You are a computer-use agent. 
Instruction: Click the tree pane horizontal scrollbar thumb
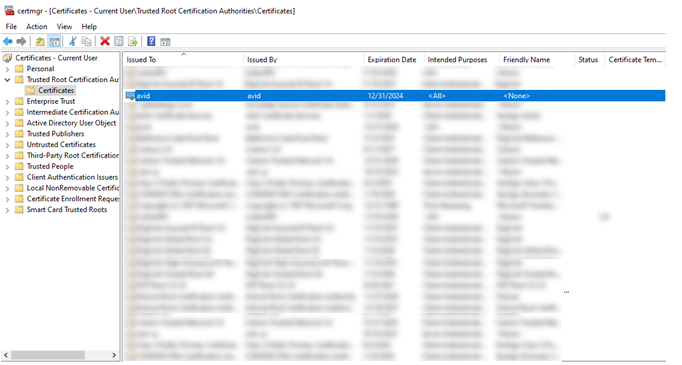(48, 355)
